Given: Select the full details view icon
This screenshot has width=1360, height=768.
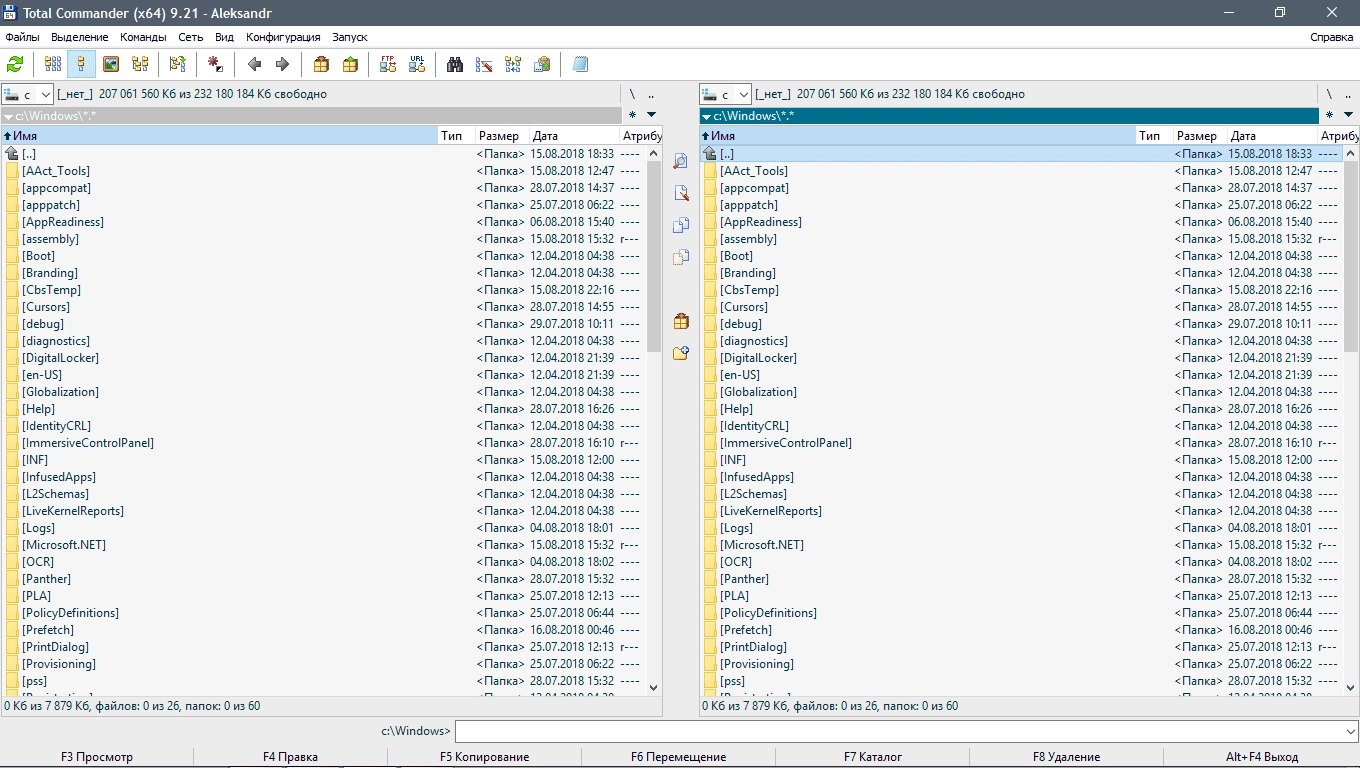Looking at the screenshot, I should 82,64.
